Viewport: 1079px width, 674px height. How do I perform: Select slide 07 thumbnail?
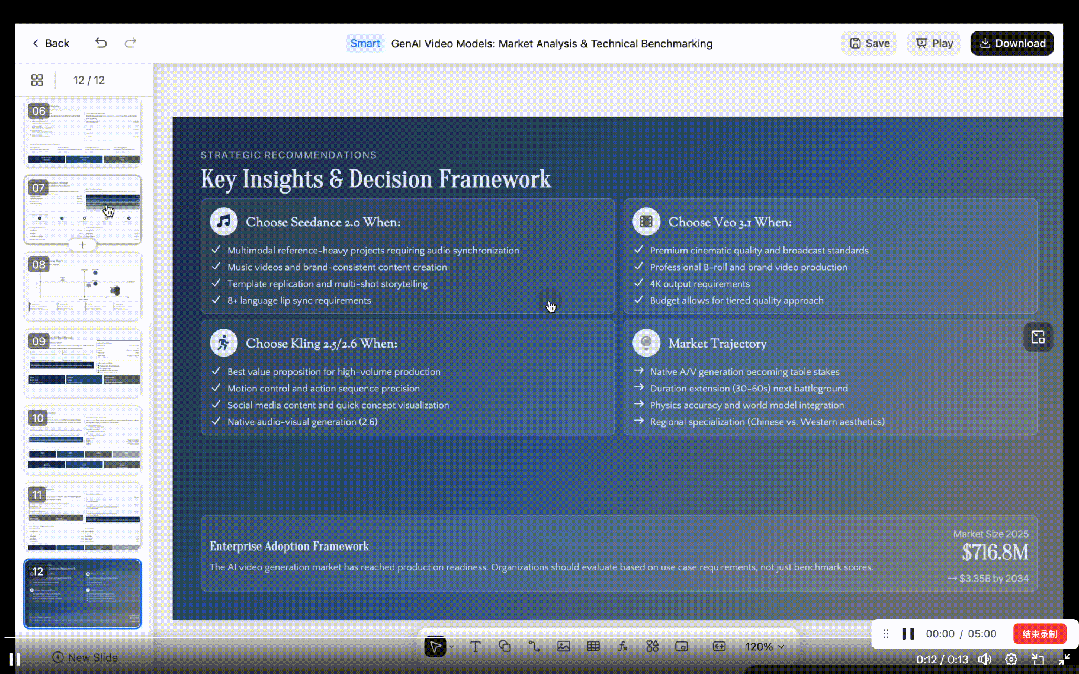(83, 209)
